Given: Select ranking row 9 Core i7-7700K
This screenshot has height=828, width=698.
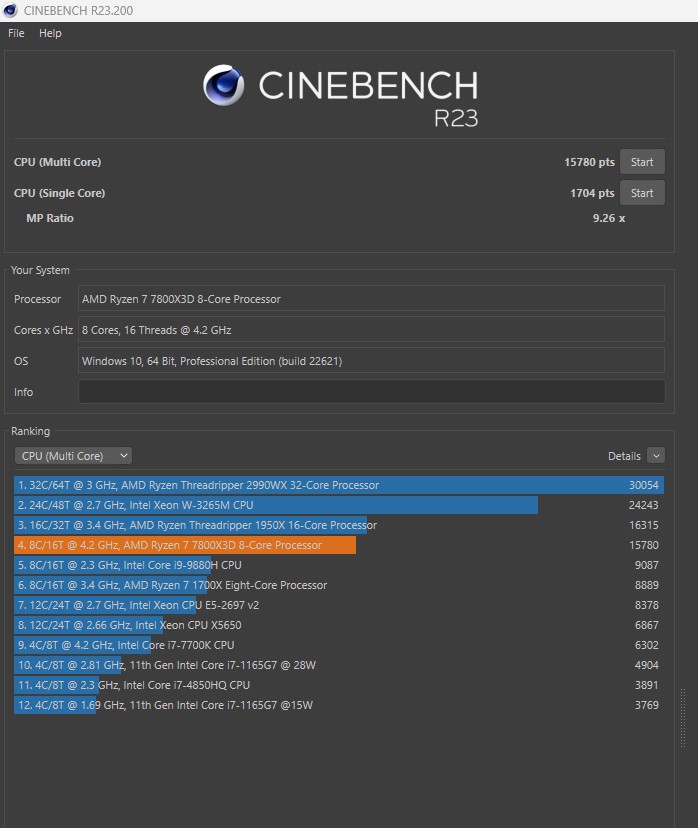Looking at the screenshot, I should [x=339, y=645].
